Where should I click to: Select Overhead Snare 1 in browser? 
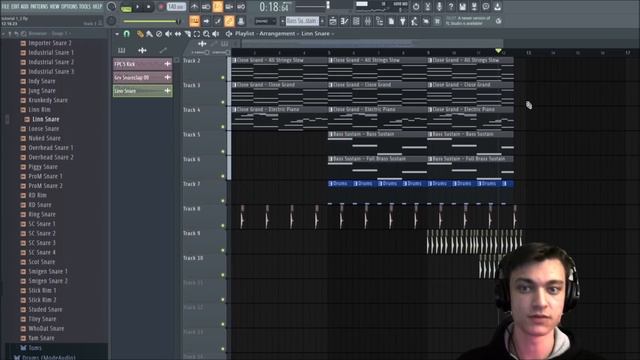pos(51,148)
